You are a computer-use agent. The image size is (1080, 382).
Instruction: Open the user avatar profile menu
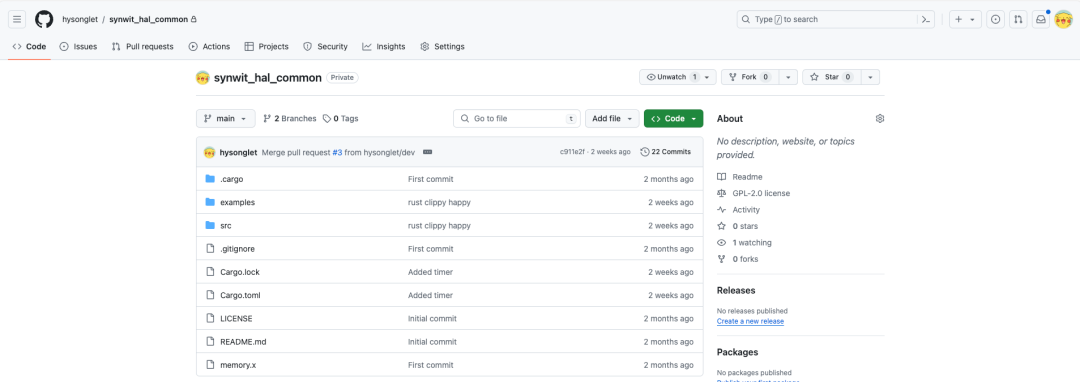[x=1063, y=19]
